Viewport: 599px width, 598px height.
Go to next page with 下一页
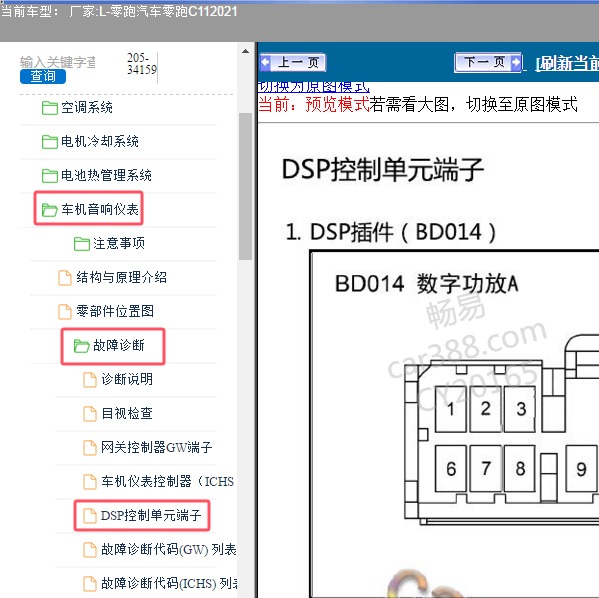(x=488, y=62)
